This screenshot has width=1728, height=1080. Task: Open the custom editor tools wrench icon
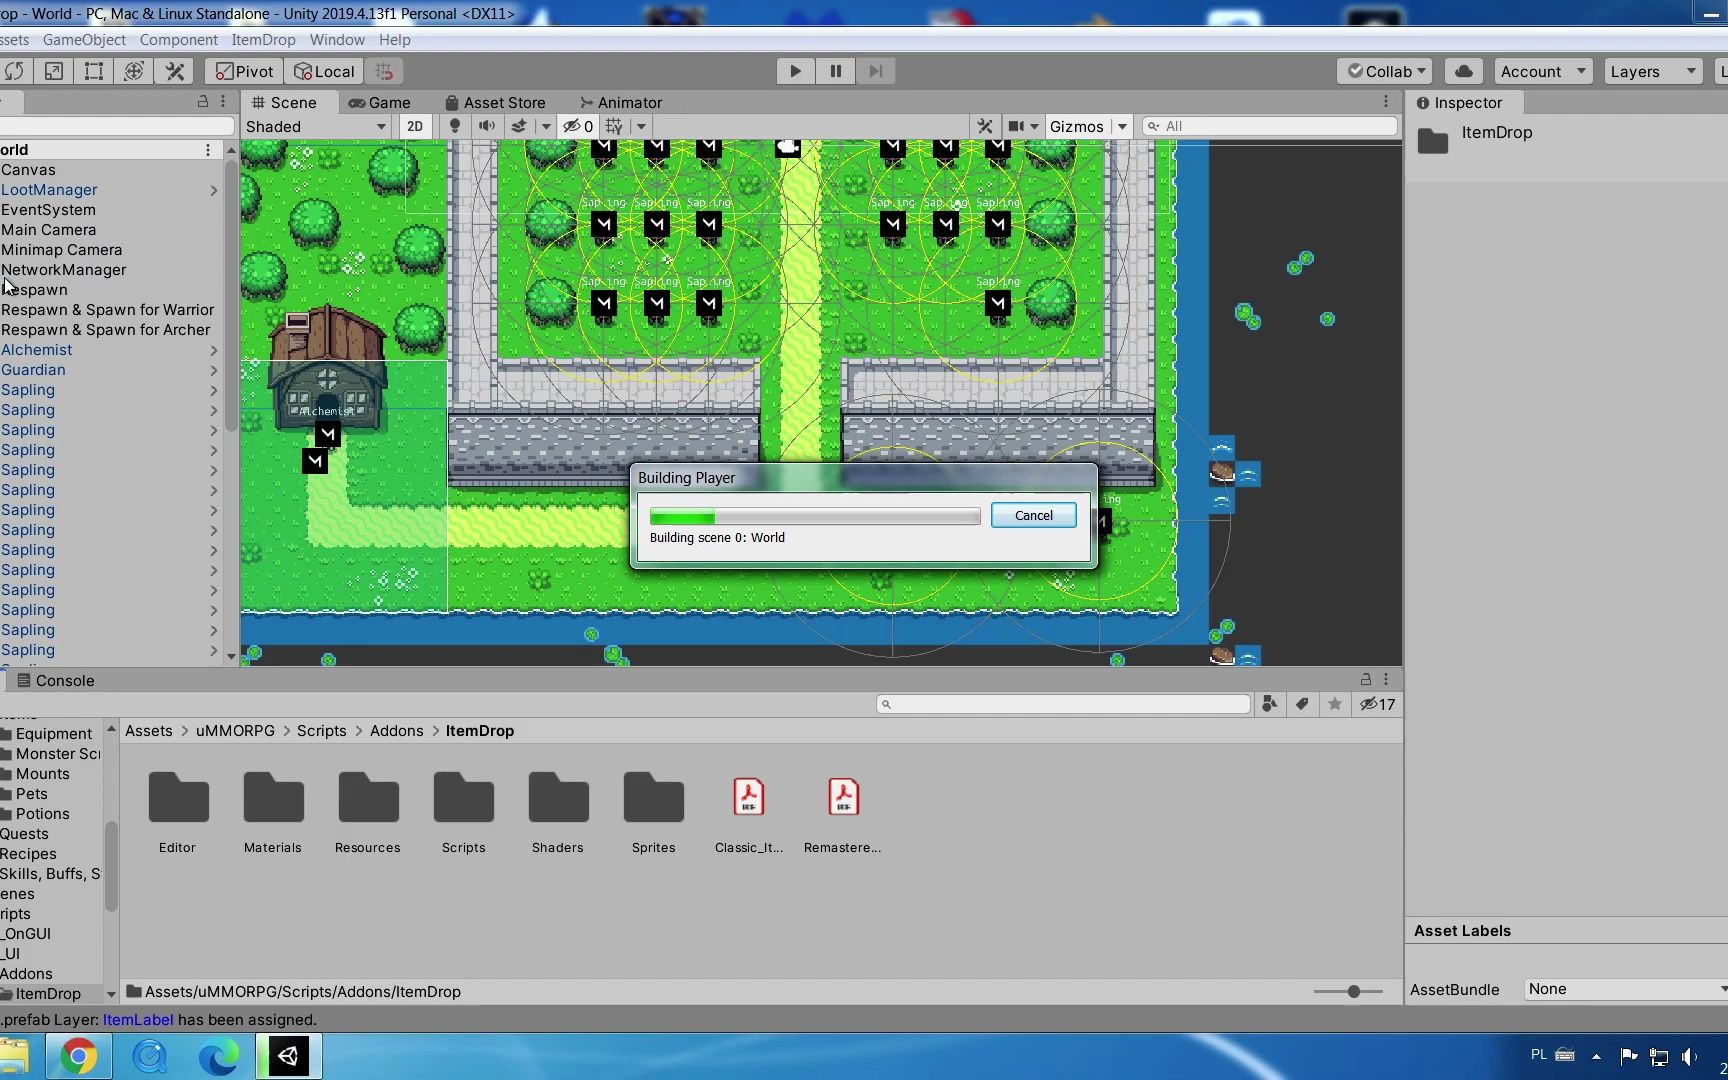click(175, 71)
